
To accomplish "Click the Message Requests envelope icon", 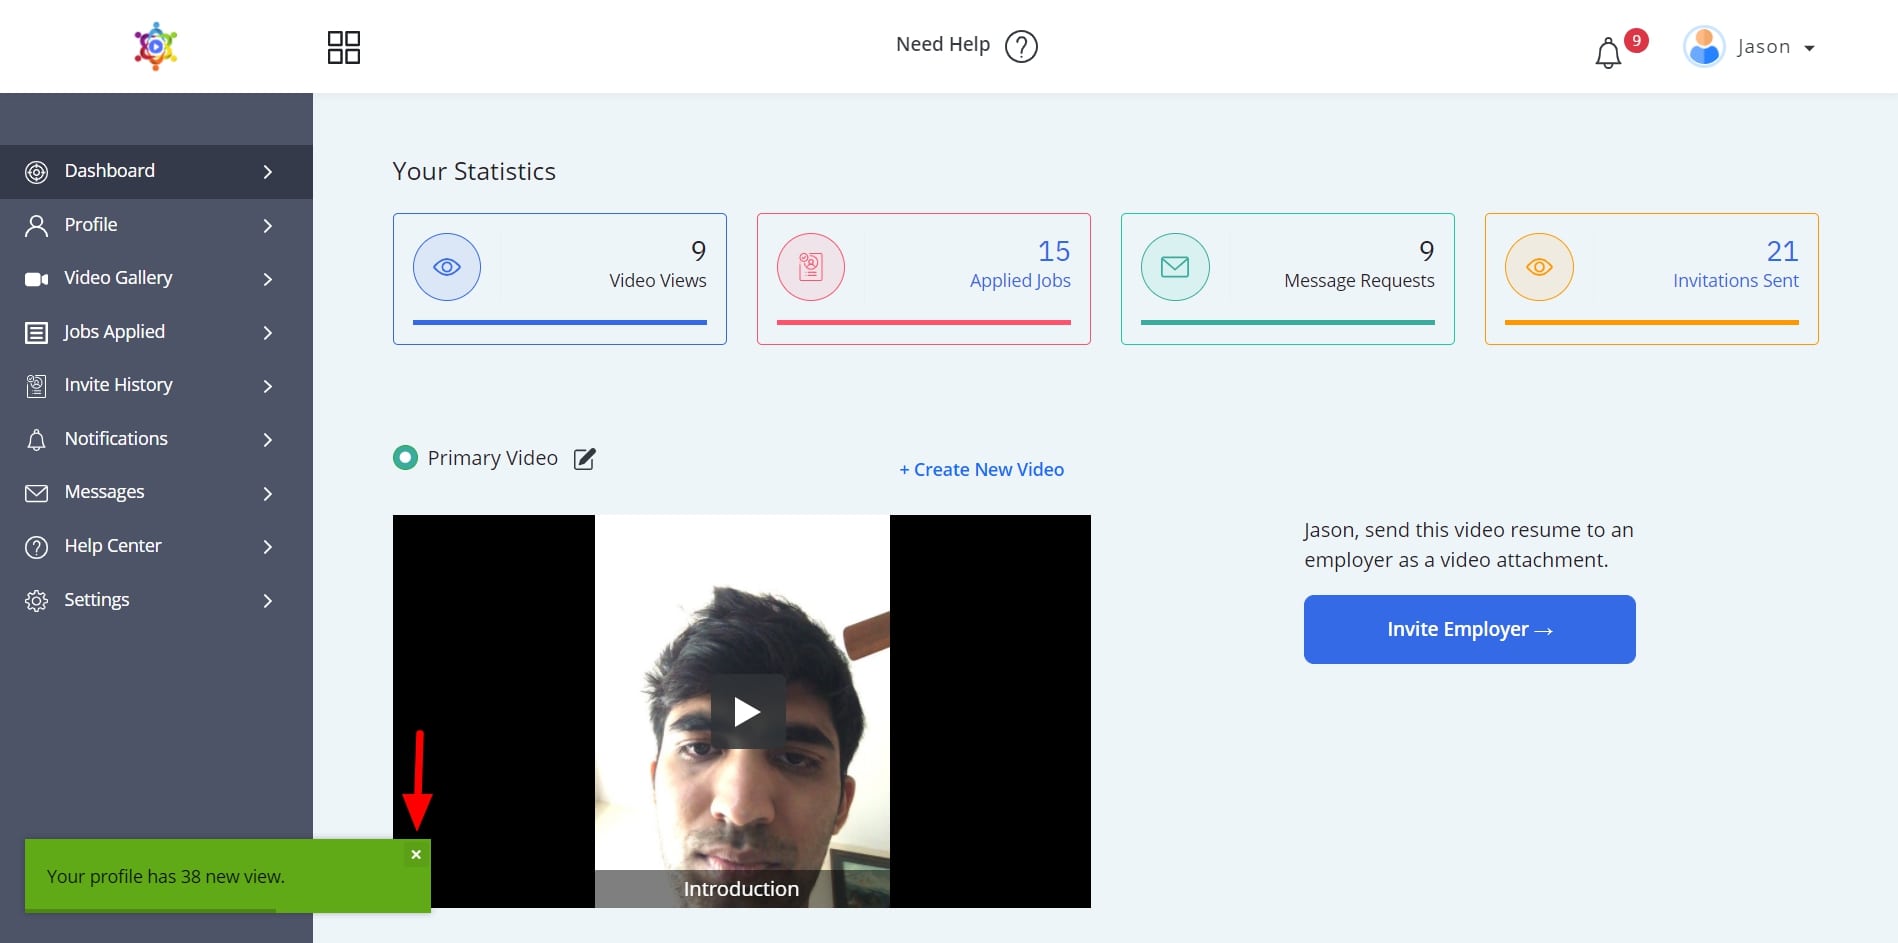I will point(1175,267).
